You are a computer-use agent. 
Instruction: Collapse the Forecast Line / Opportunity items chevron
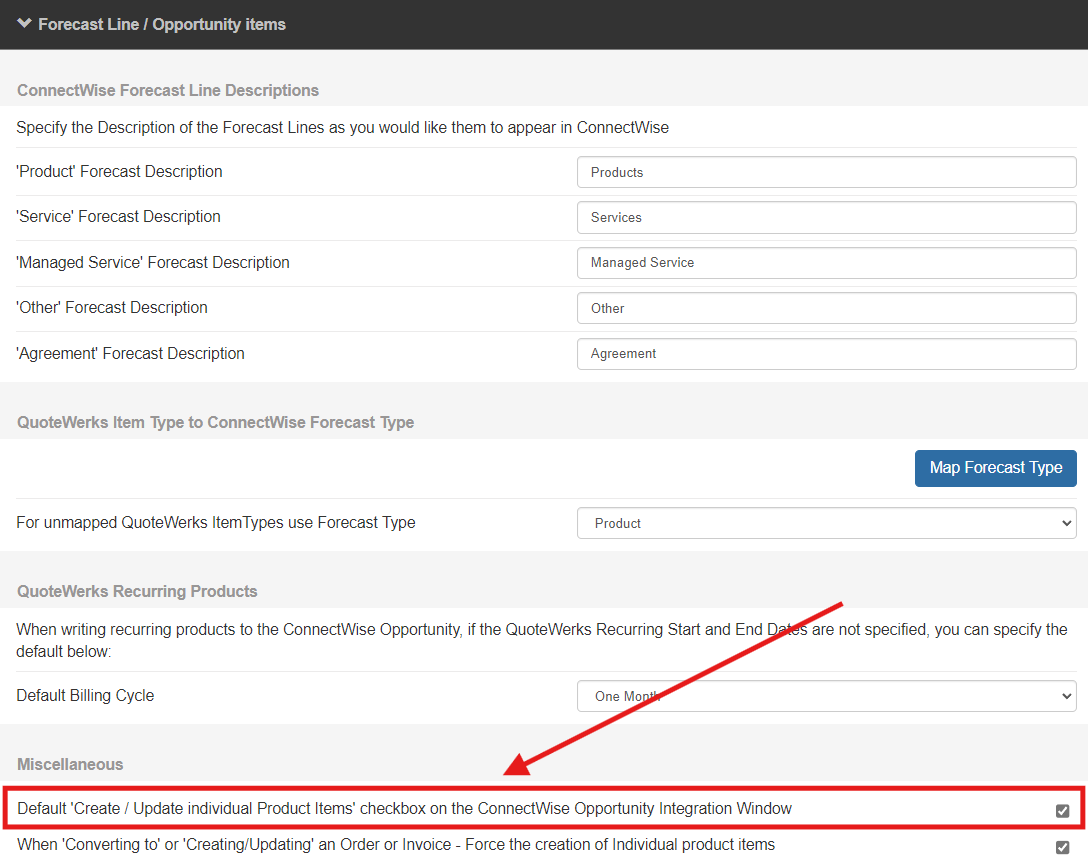point(24,24)
